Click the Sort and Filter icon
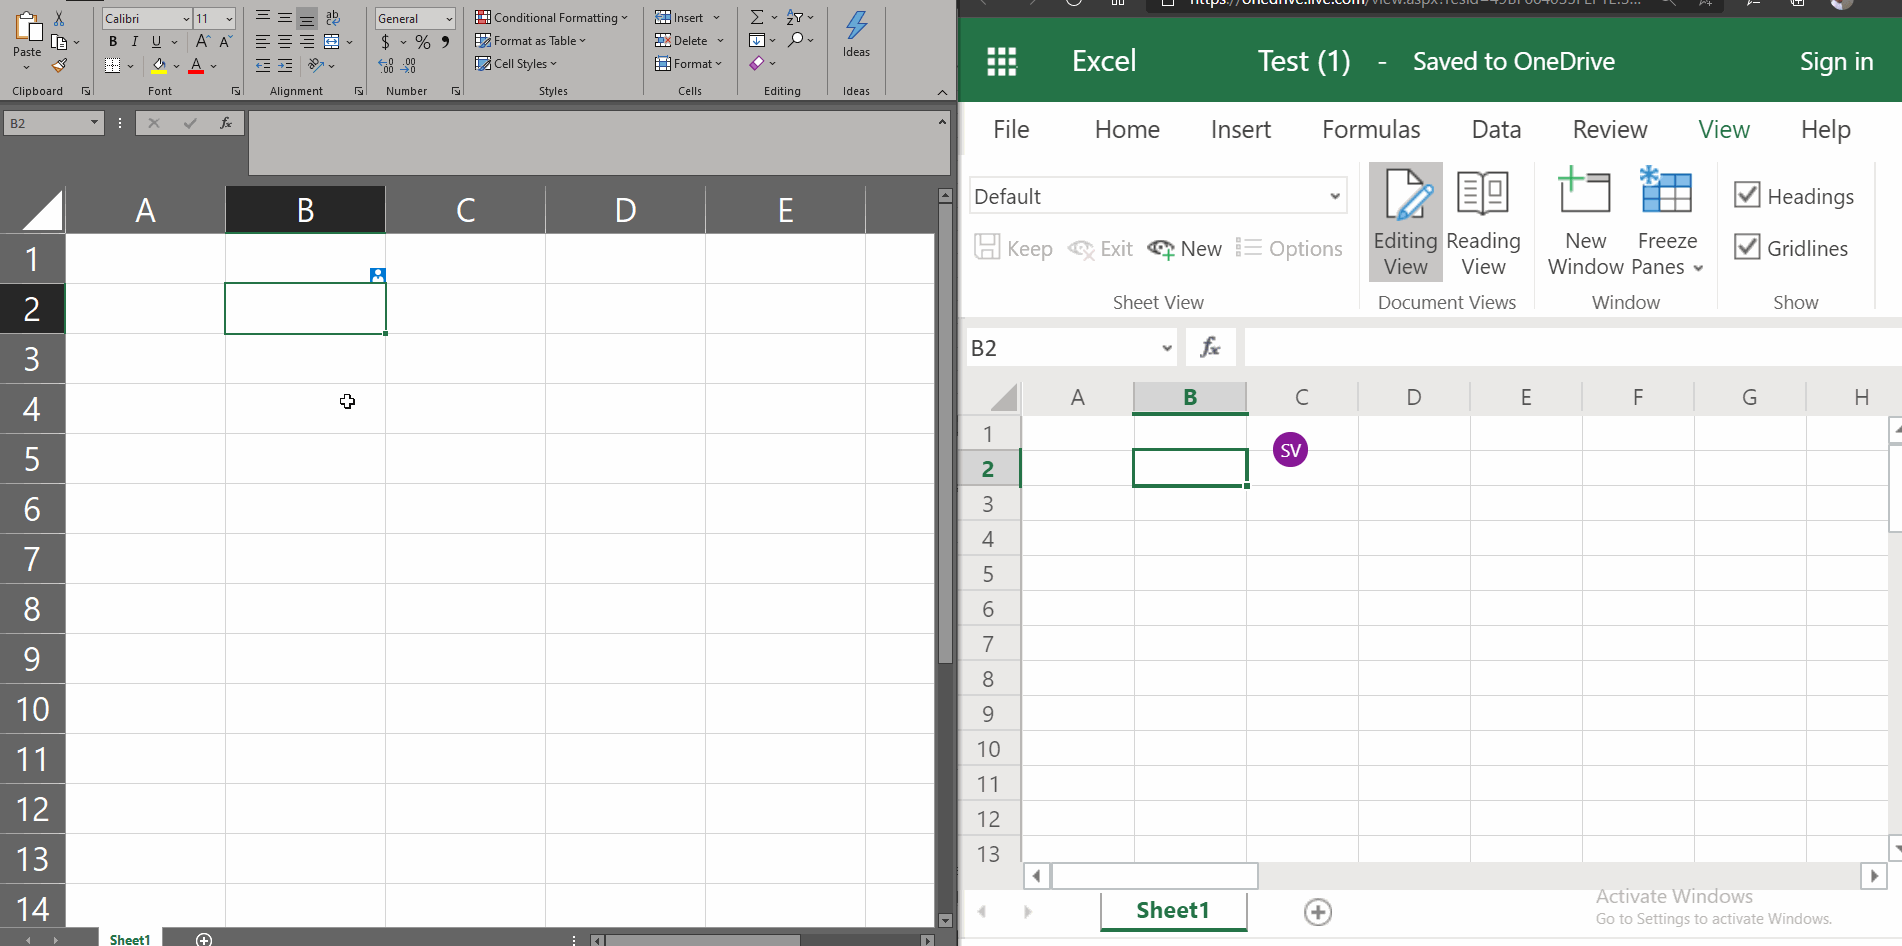Image resolution: width=1902 pixels, height=946 pixels. click(x=795, y=18)
